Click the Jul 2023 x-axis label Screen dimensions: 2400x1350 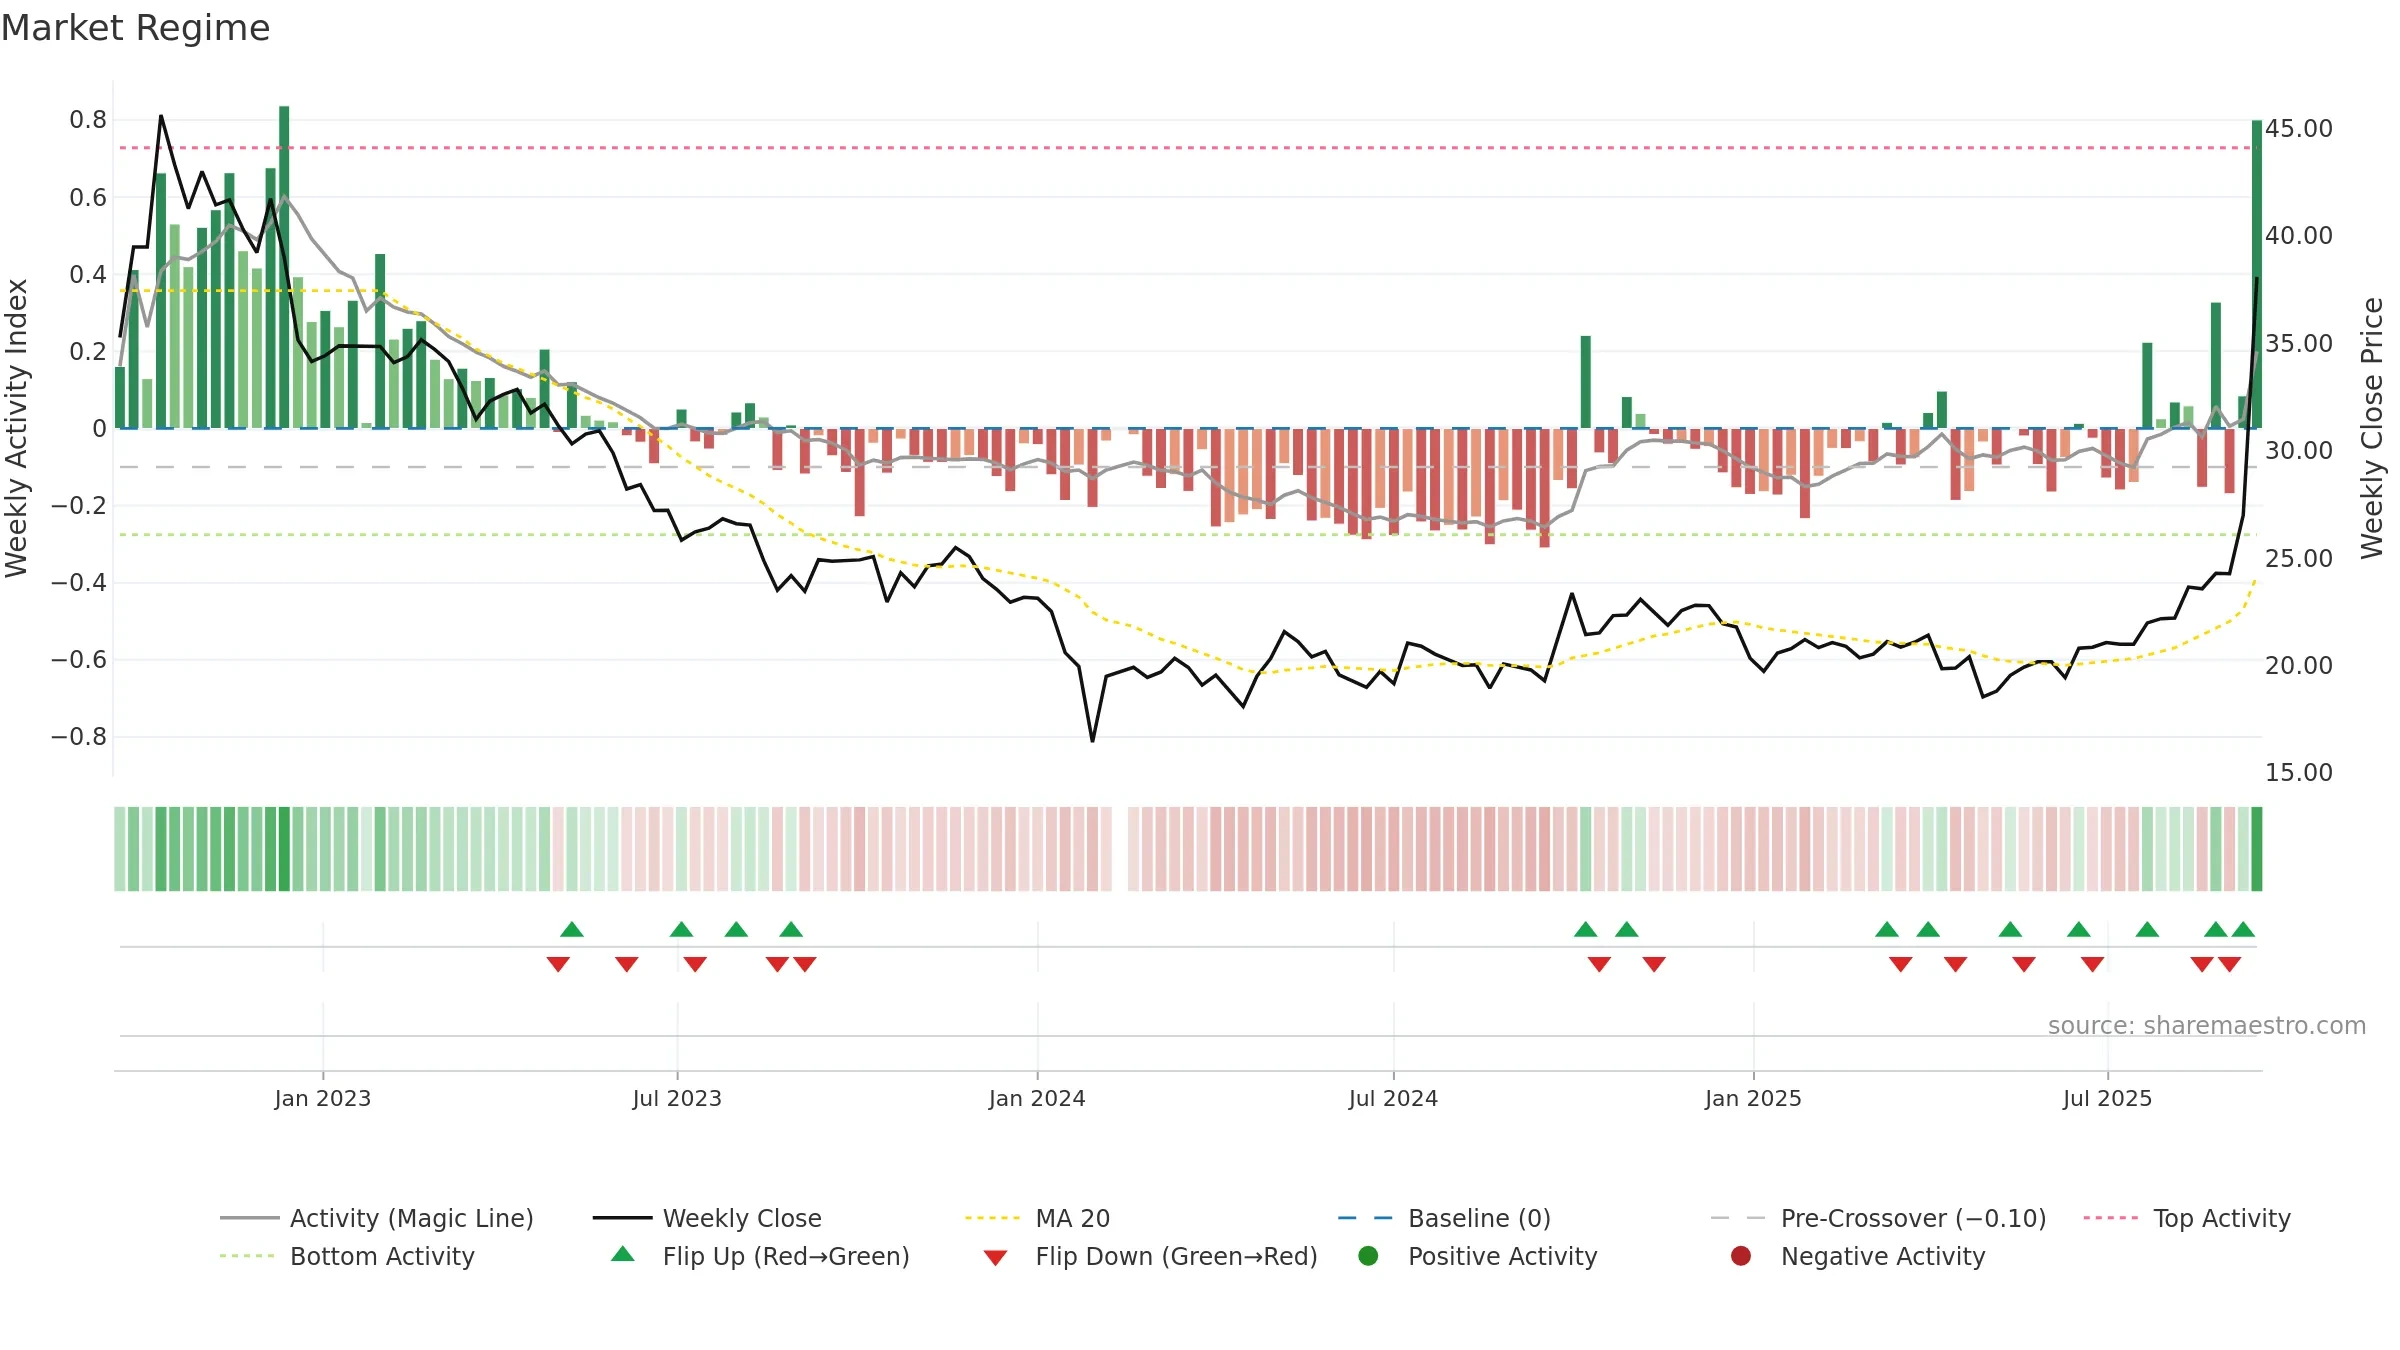(677, 1098)
